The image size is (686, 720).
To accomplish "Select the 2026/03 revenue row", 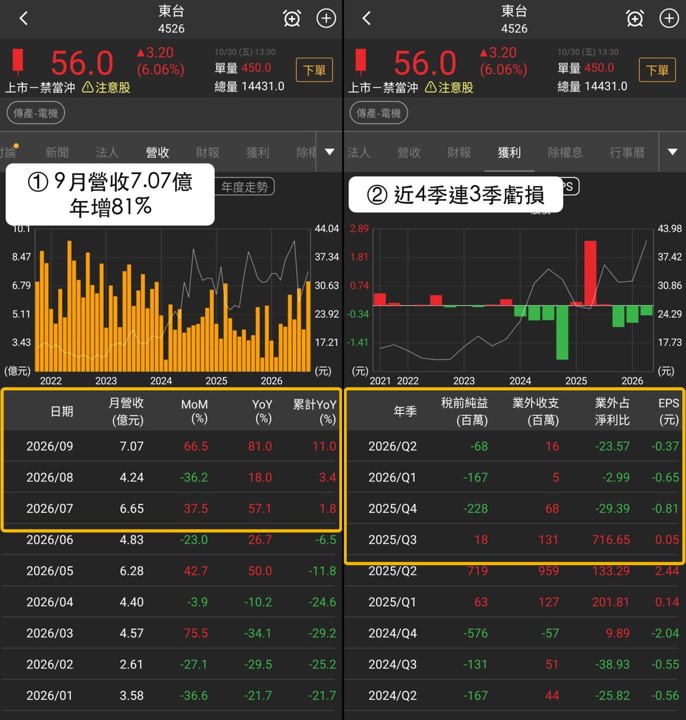I will click(171, 633).
